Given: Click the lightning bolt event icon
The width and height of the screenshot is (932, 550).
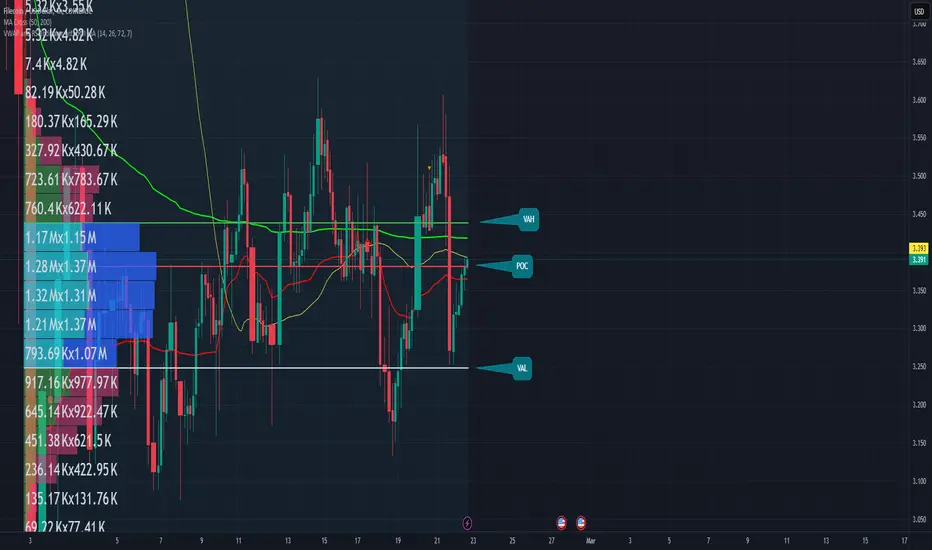Looking at the screenshot, I should 467,523.
